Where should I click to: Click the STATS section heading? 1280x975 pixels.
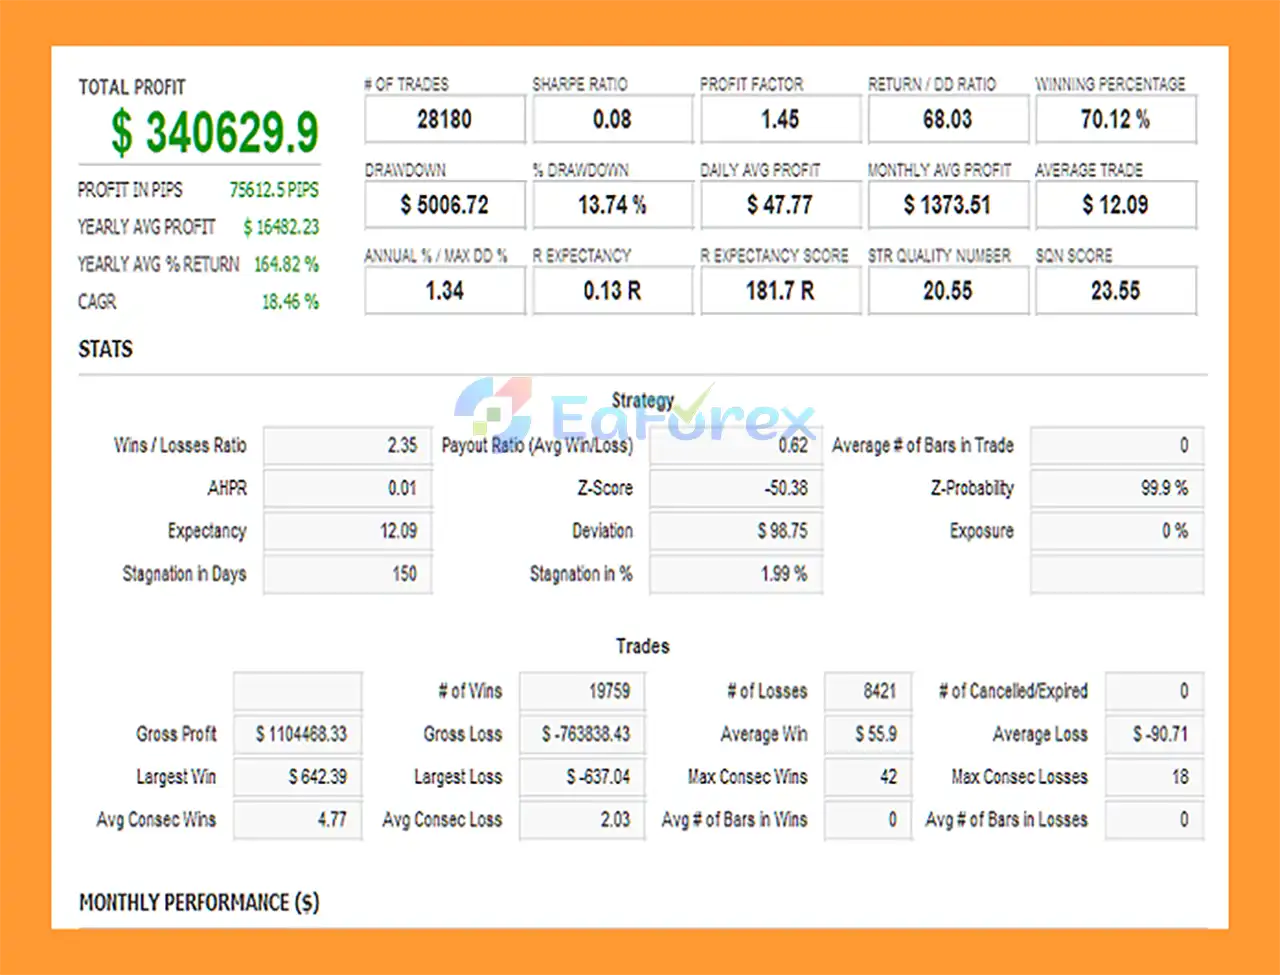coord(105,349)
